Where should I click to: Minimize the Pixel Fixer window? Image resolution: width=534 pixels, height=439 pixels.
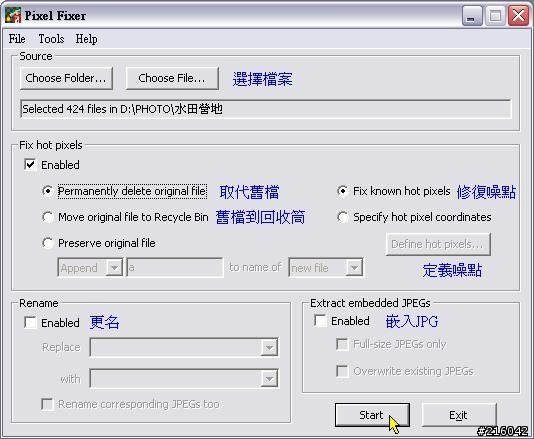(x=472, y=16)
